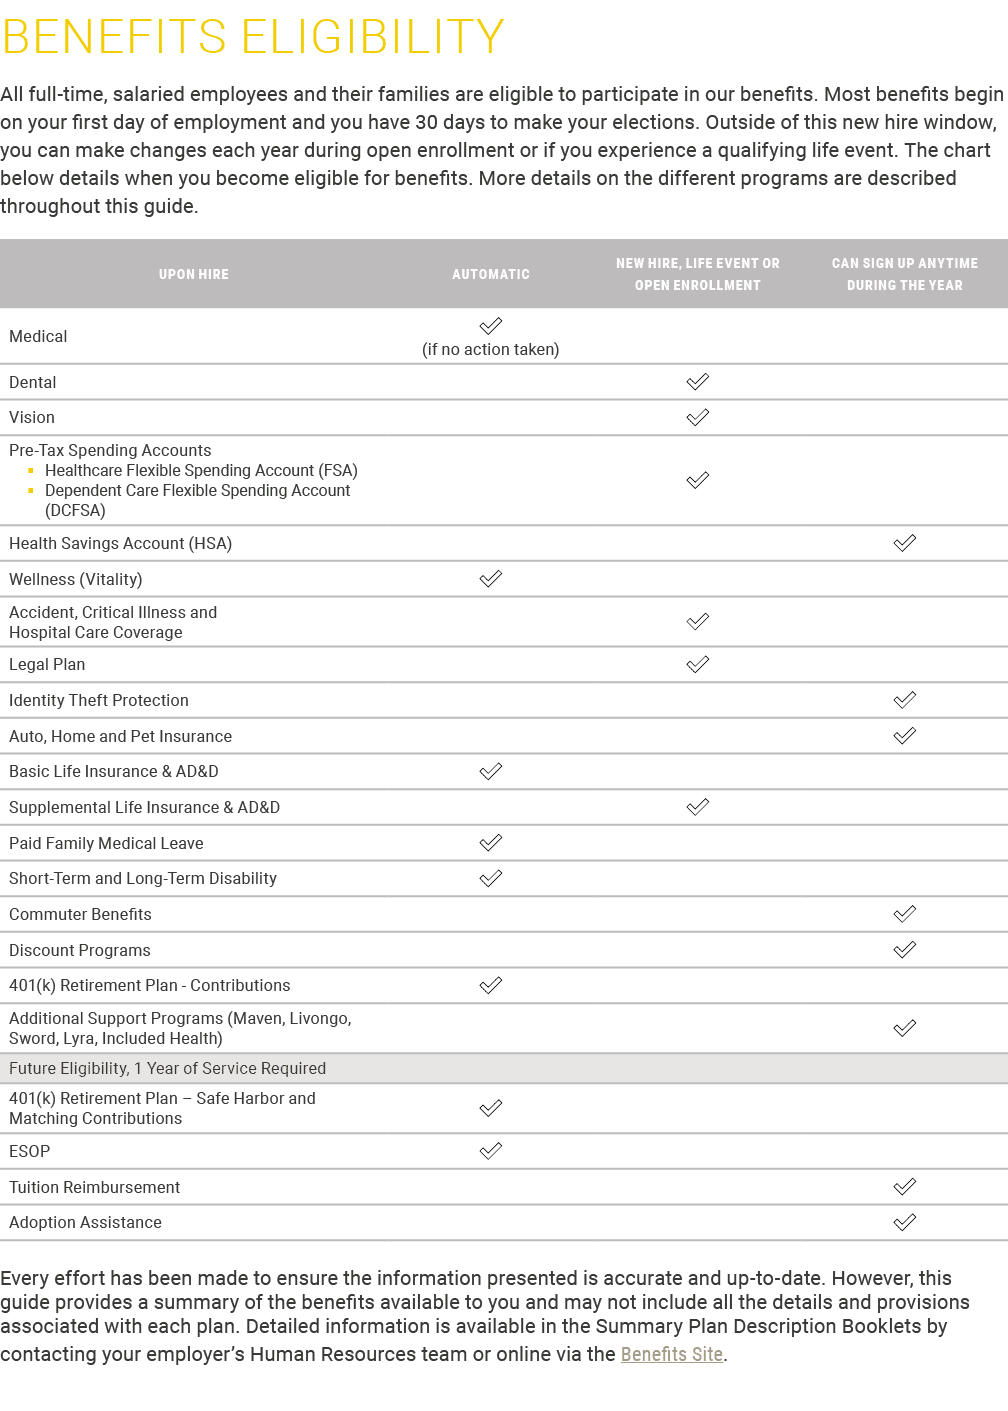Click the Dental row checkmark
1008x1411 pixels.
(x=697, y=381)
